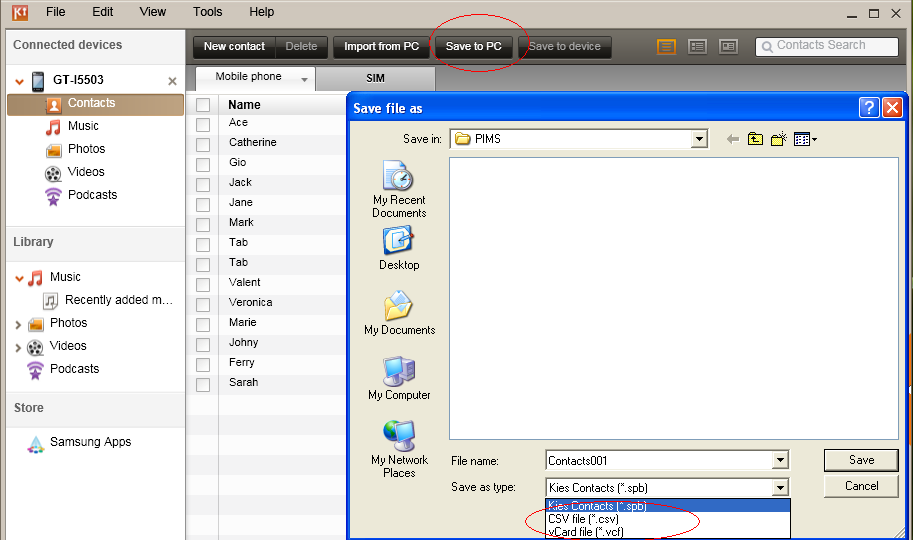The height and width of the screenshot is (540, 913).
Task: Jump to My Computer in places bar
Action: tap(399, 379)
